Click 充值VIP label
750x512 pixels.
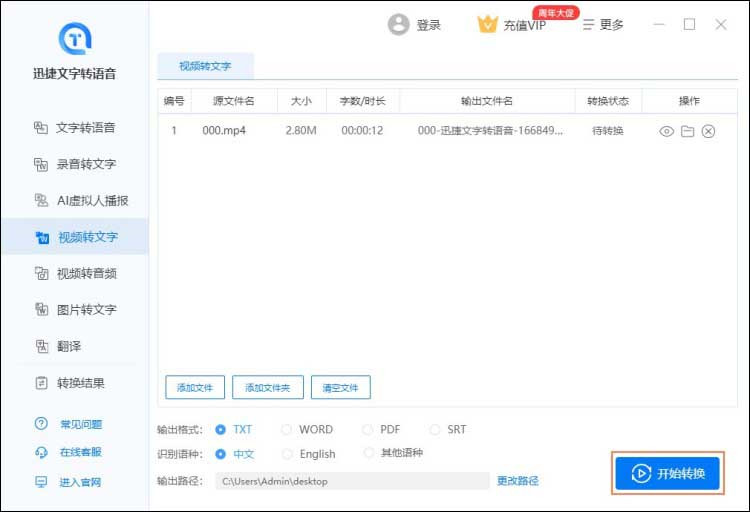tap(525, 26)
